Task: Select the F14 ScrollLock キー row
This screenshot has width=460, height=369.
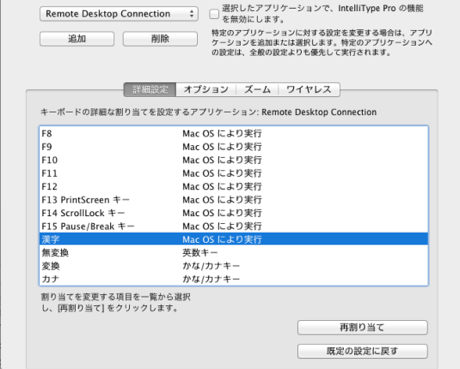Action: pyautogui.click(x=234, y=213)
